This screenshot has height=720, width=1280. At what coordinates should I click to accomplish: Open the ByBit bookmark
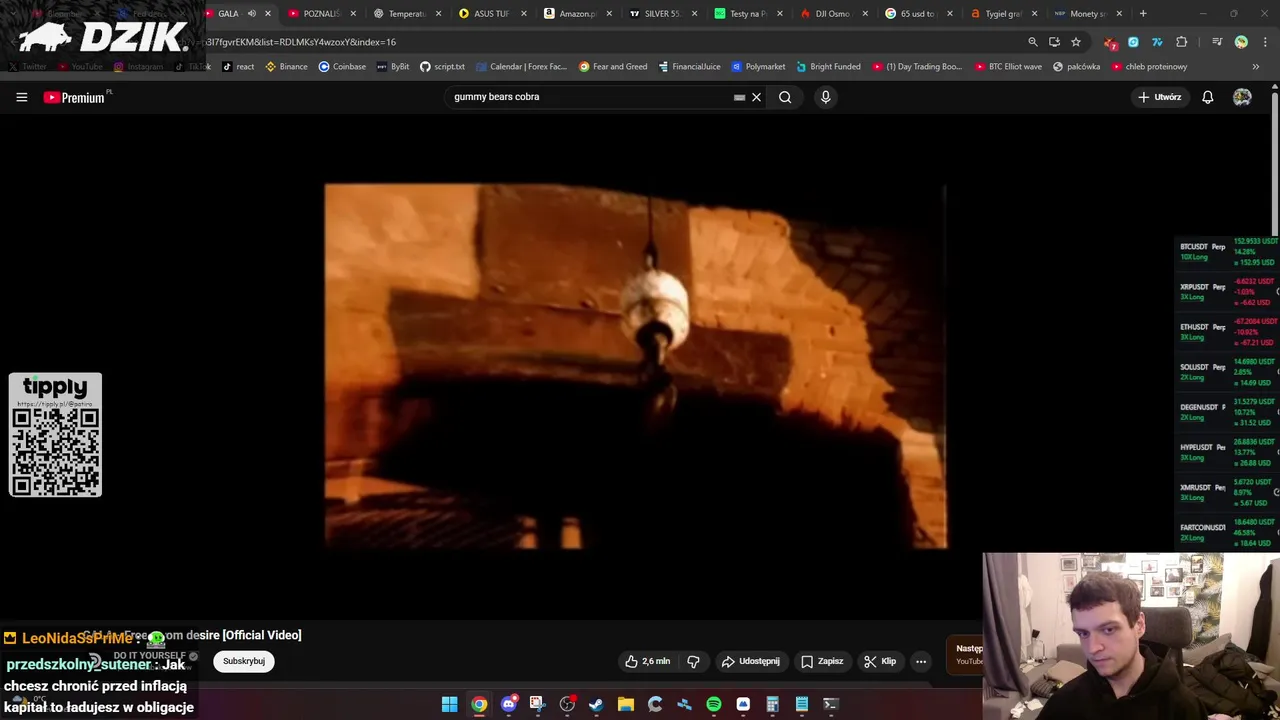(393, 67)
